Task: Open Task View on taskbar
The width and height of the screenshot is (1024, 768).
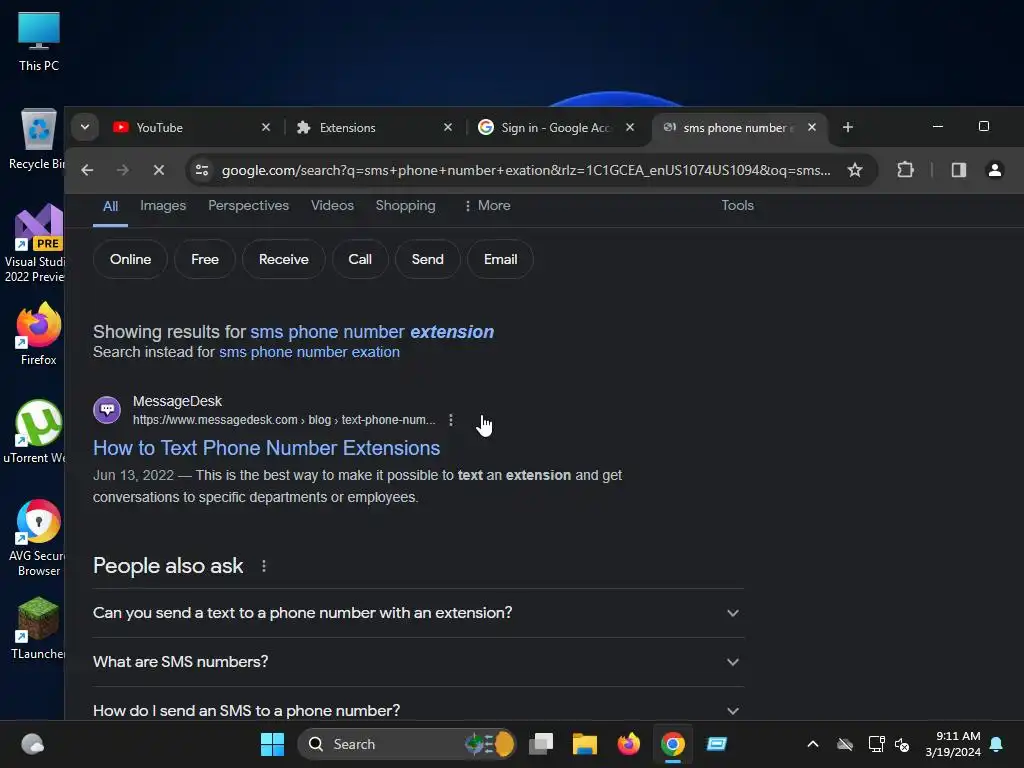Action: (x=541, y=744)
